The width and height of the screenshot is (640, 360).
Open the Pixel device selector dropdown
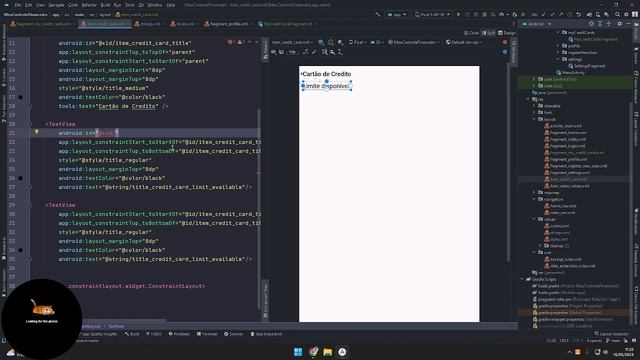point(433,14)
